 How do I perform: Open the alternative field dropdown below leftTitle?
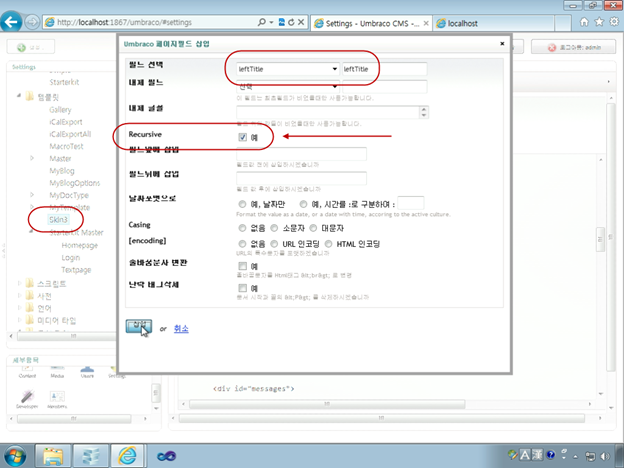(288, 86)
